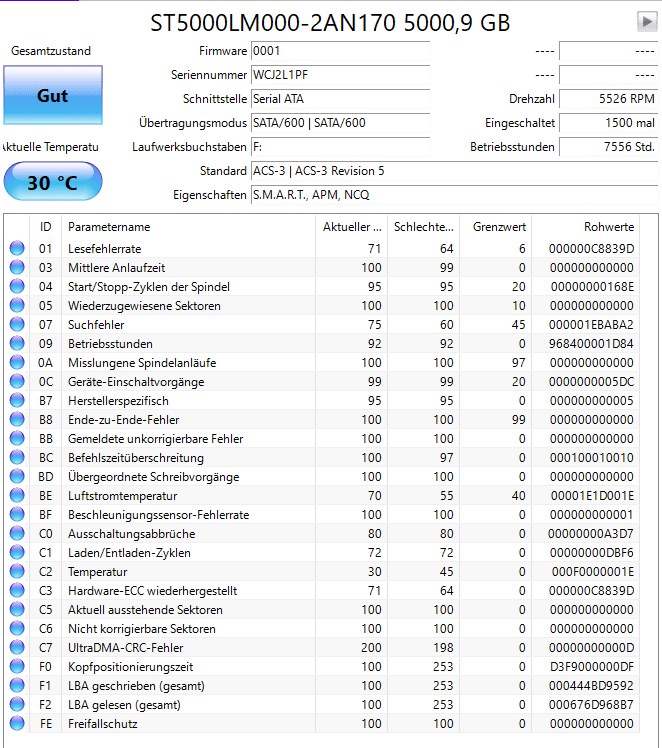
Task: Click the Gut health status button
Action: click(x=53, y=95)
